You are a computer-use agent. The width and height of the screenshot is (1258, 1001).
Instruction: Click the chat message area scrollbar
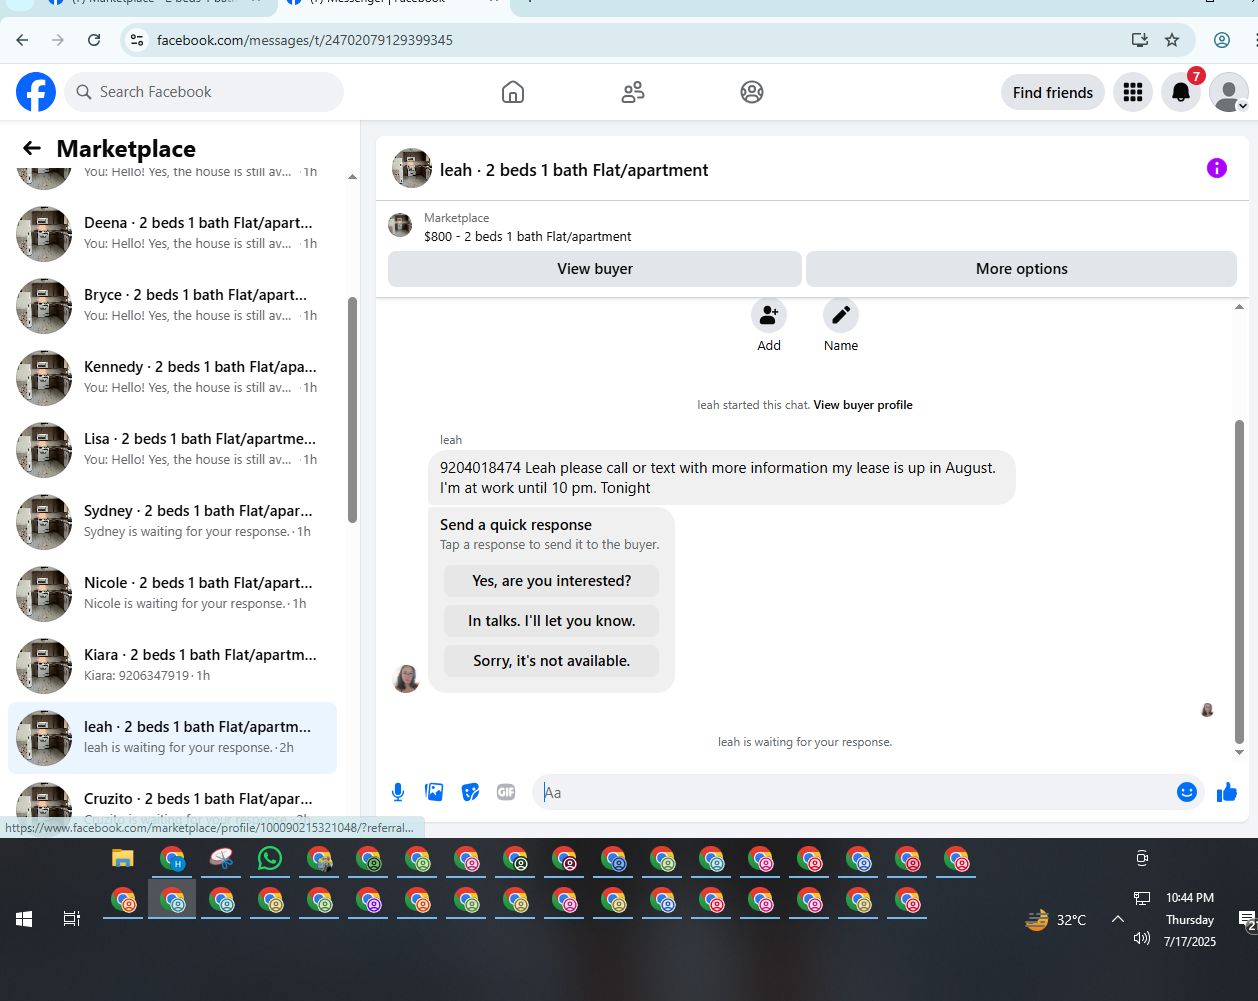coord(1240,580)
